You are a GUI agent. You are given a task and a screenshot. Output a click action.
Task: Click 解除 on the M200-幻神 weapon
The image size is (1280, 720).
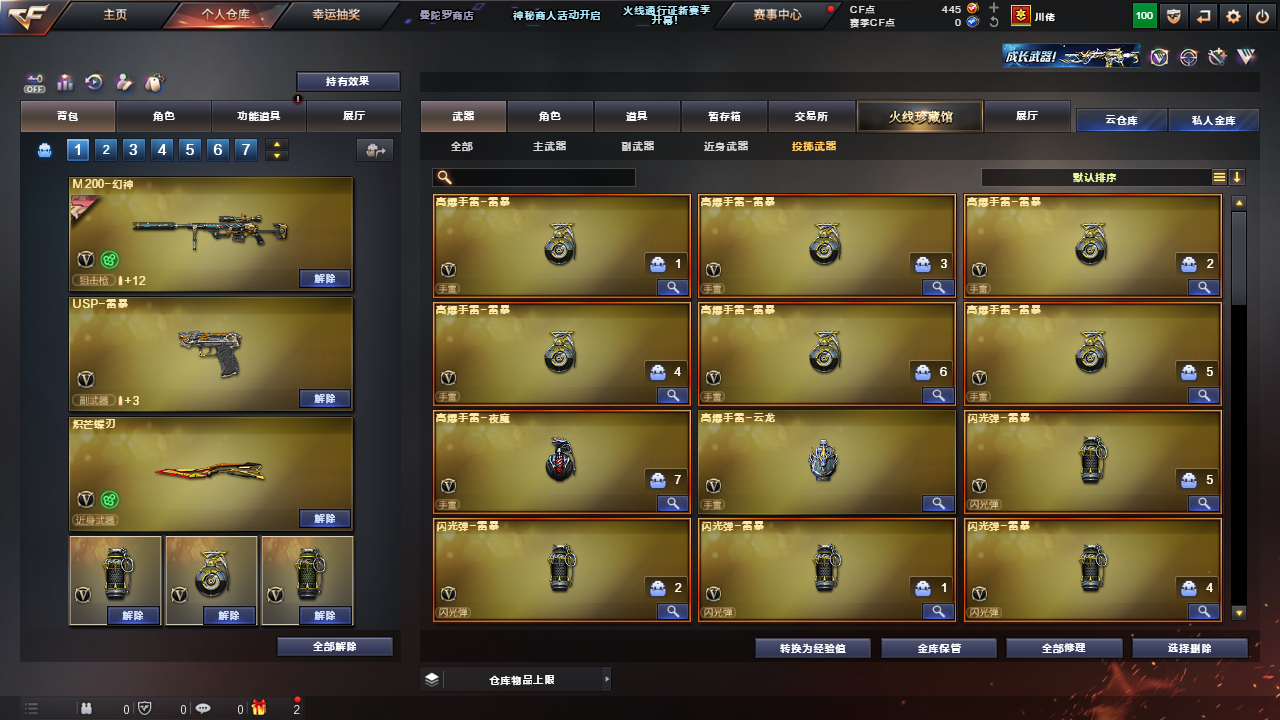point(325,279)
